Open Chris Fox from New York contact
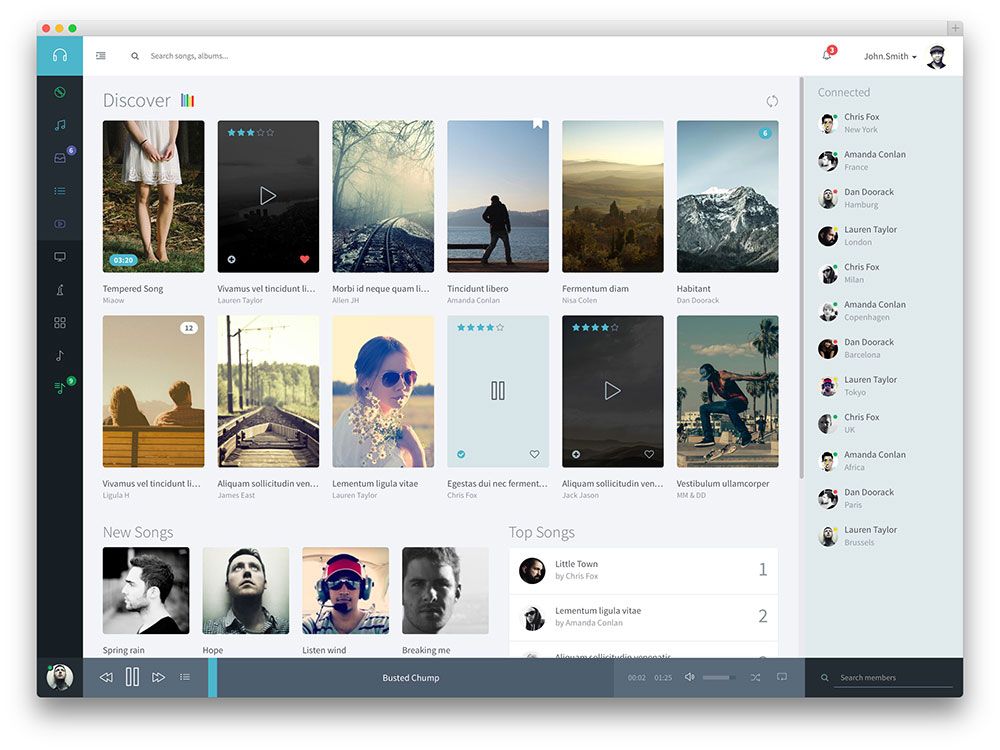Image resolution: width=1000 pixels, height=750 pixels. 883,123
